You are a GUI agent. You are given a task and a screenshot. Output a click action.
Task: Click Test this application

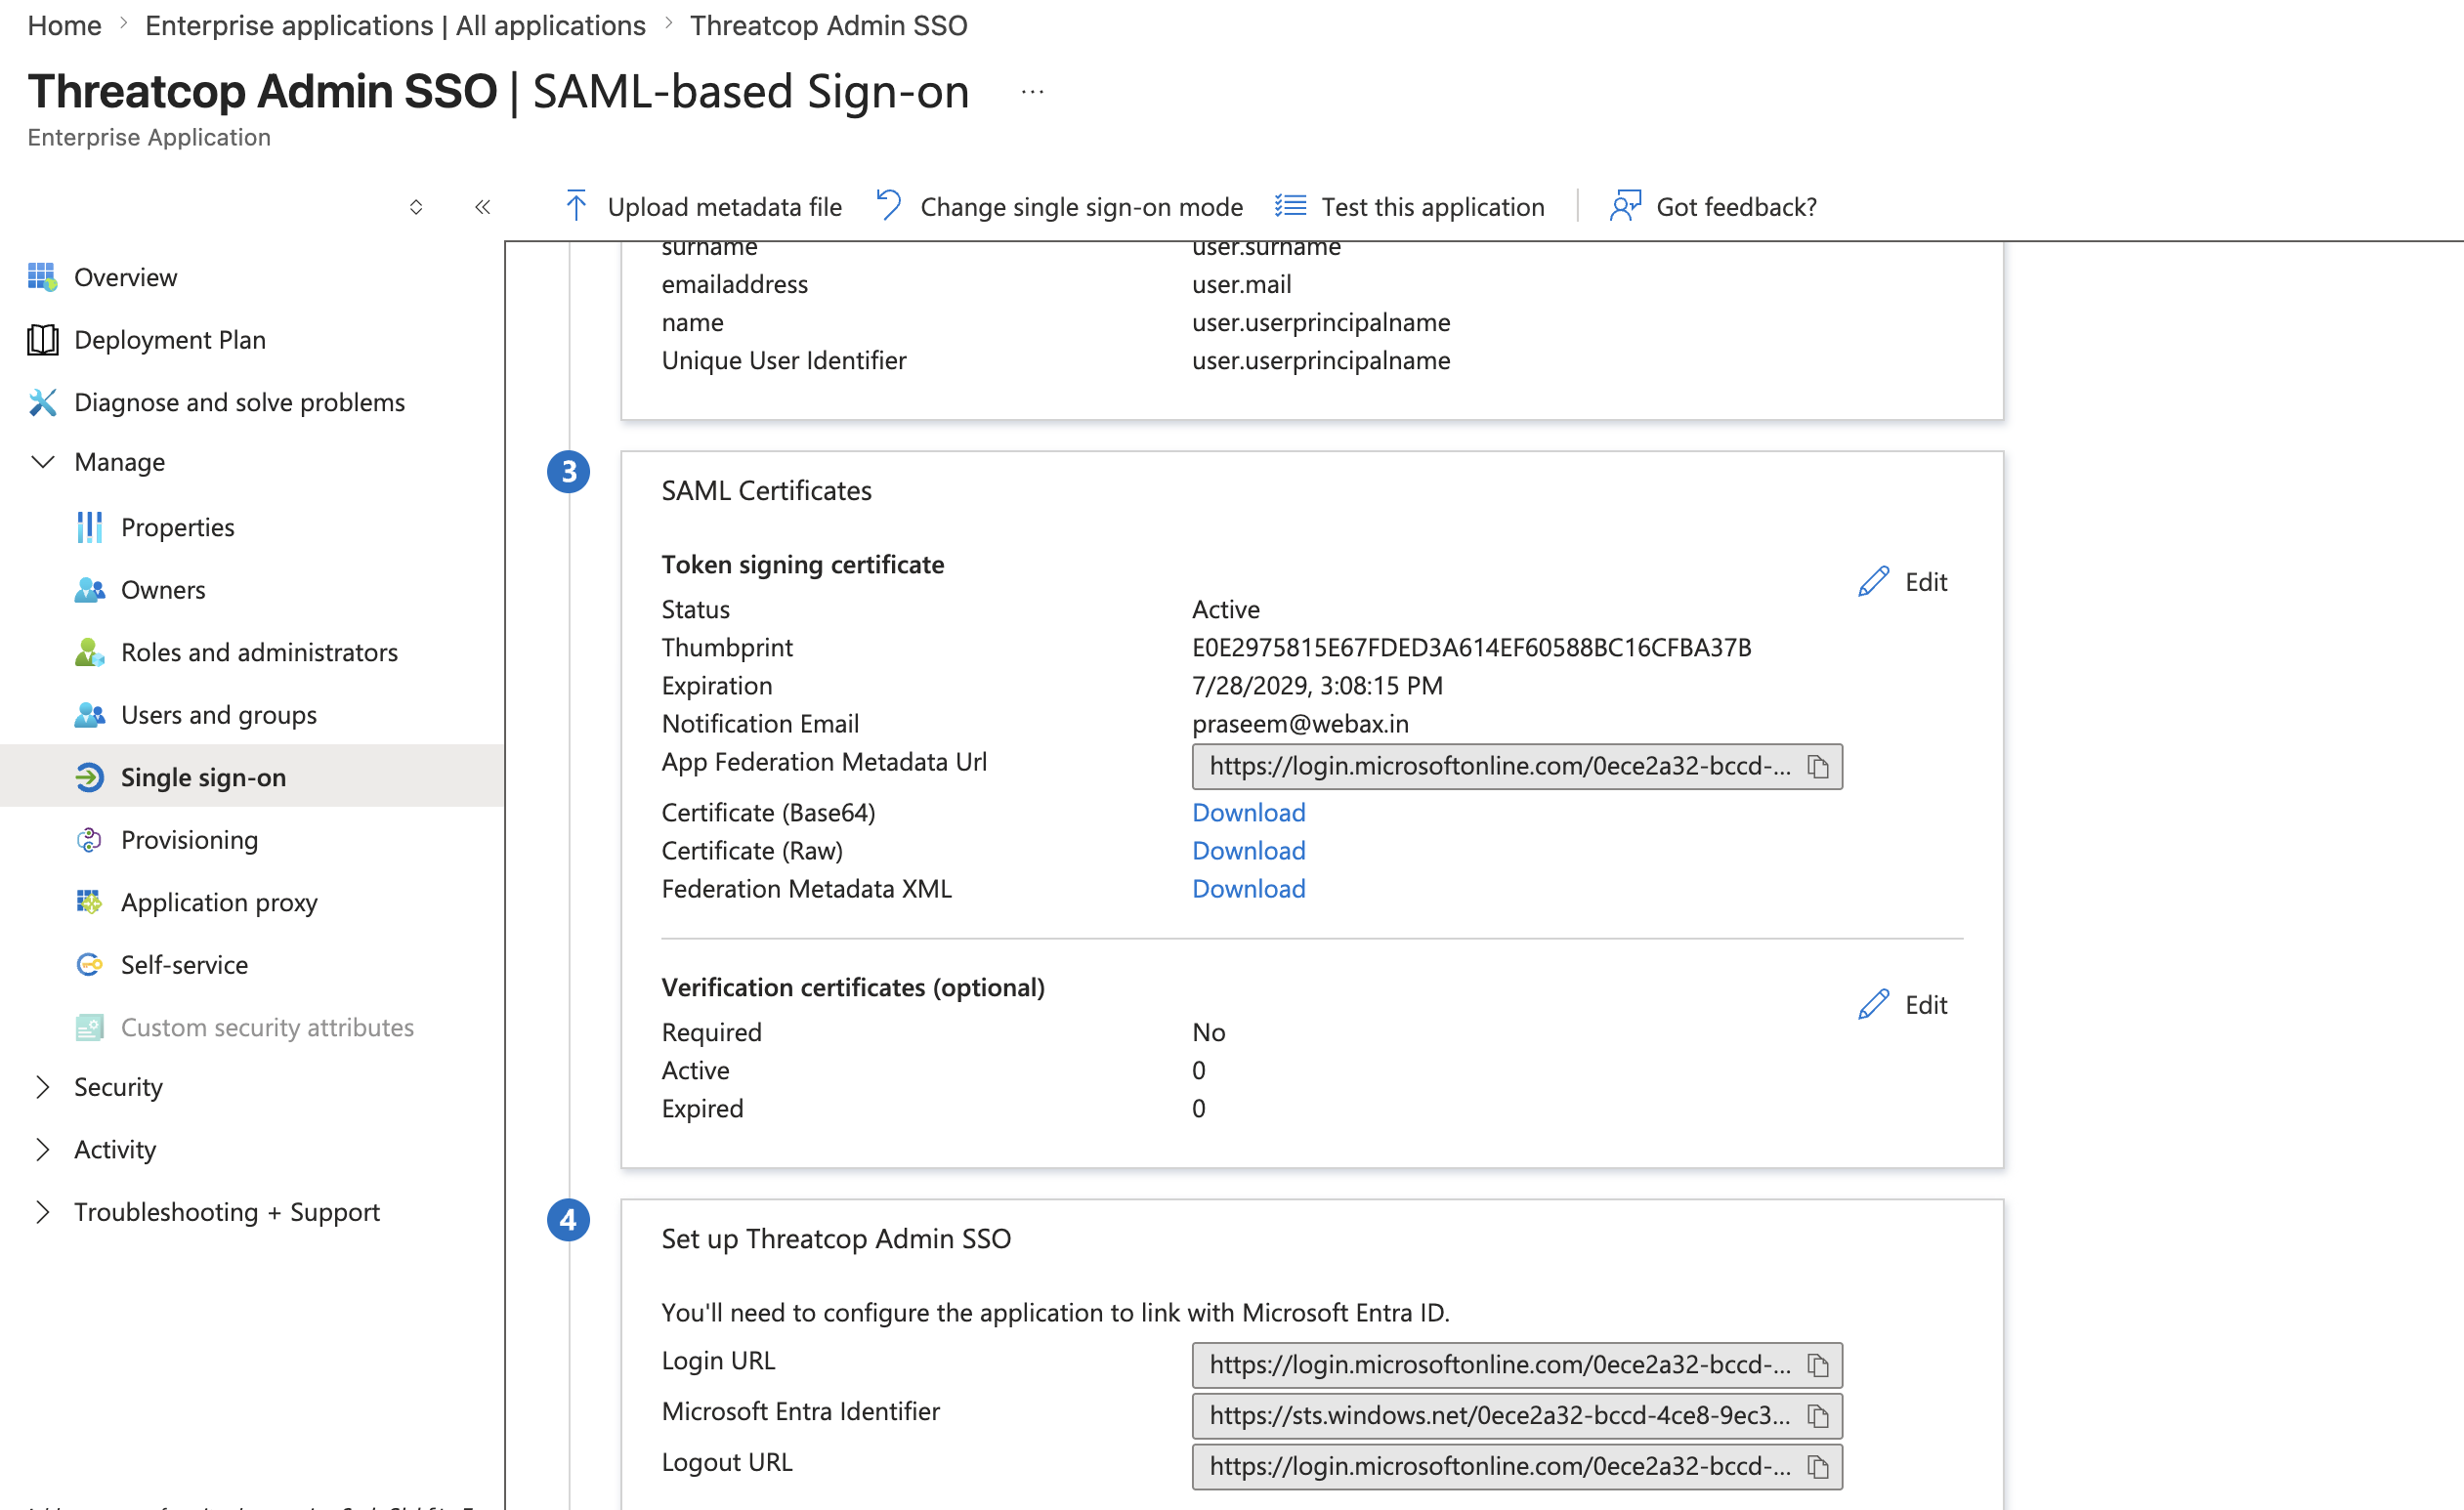1410,206
